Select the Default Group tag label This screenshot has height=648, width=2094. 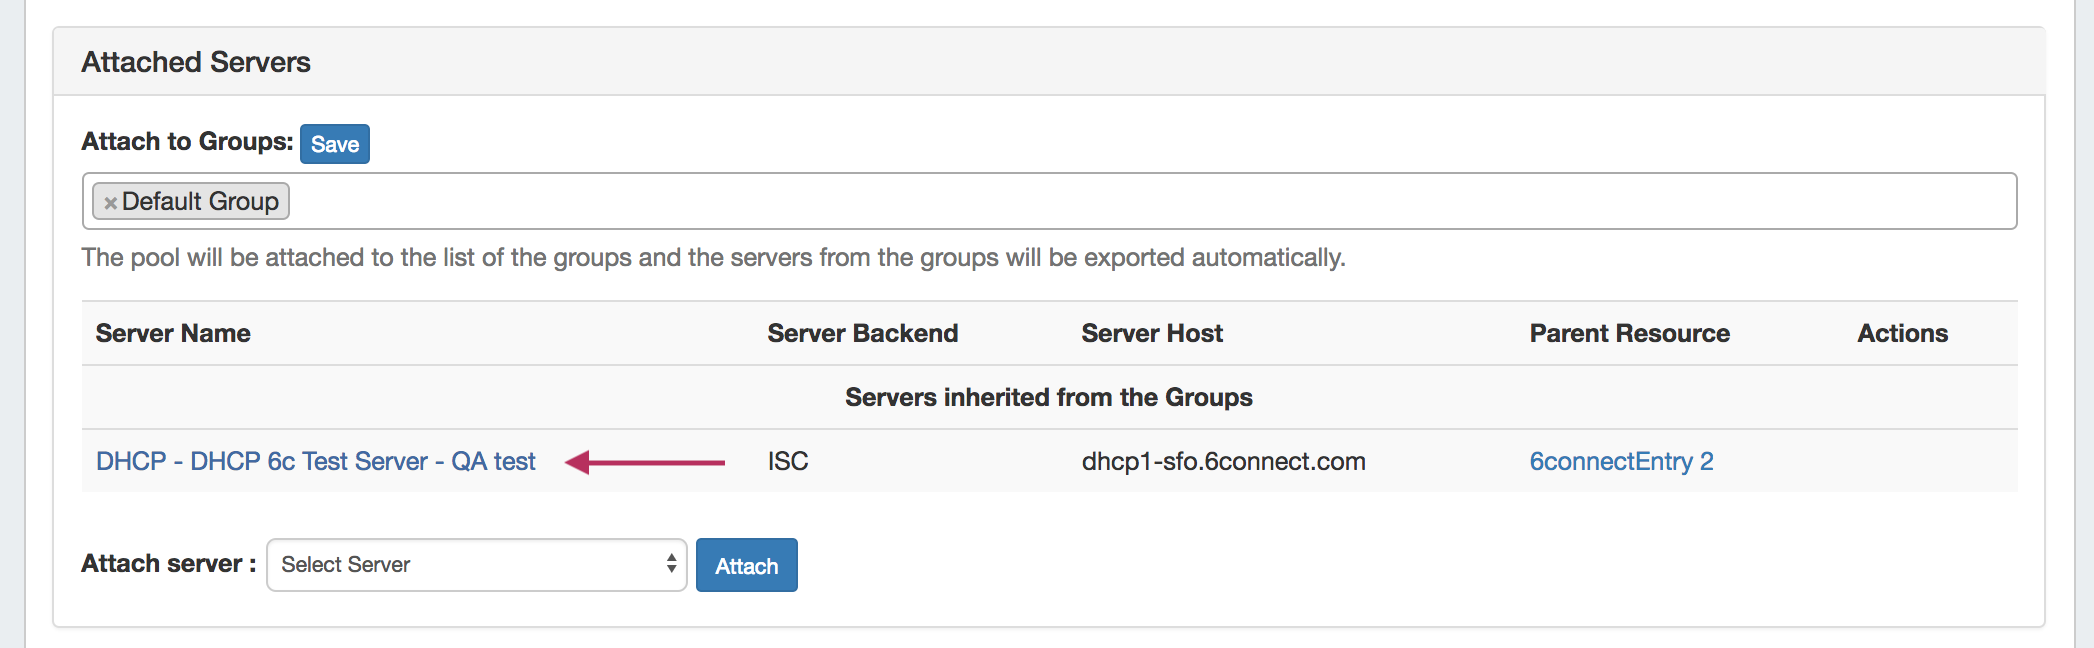point(200,202)
